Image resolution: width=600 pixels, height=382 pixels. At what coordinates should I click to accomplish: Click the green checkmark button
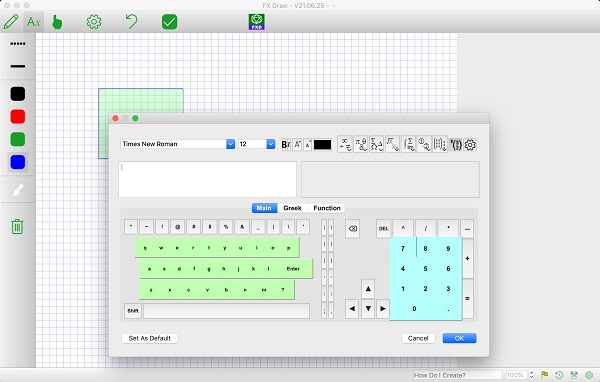pyautogui.click(x=170, y=22)
